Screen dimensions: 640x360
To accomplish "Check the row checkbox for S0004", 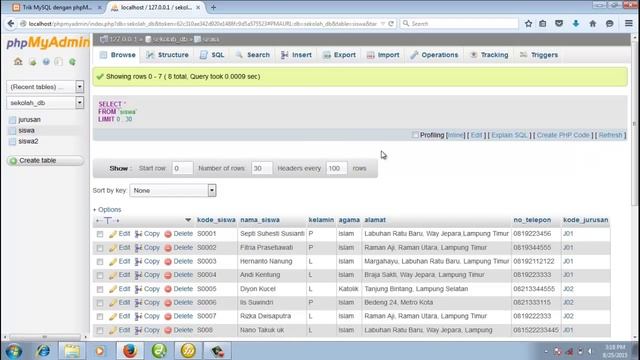I will [x=100, y=276].
